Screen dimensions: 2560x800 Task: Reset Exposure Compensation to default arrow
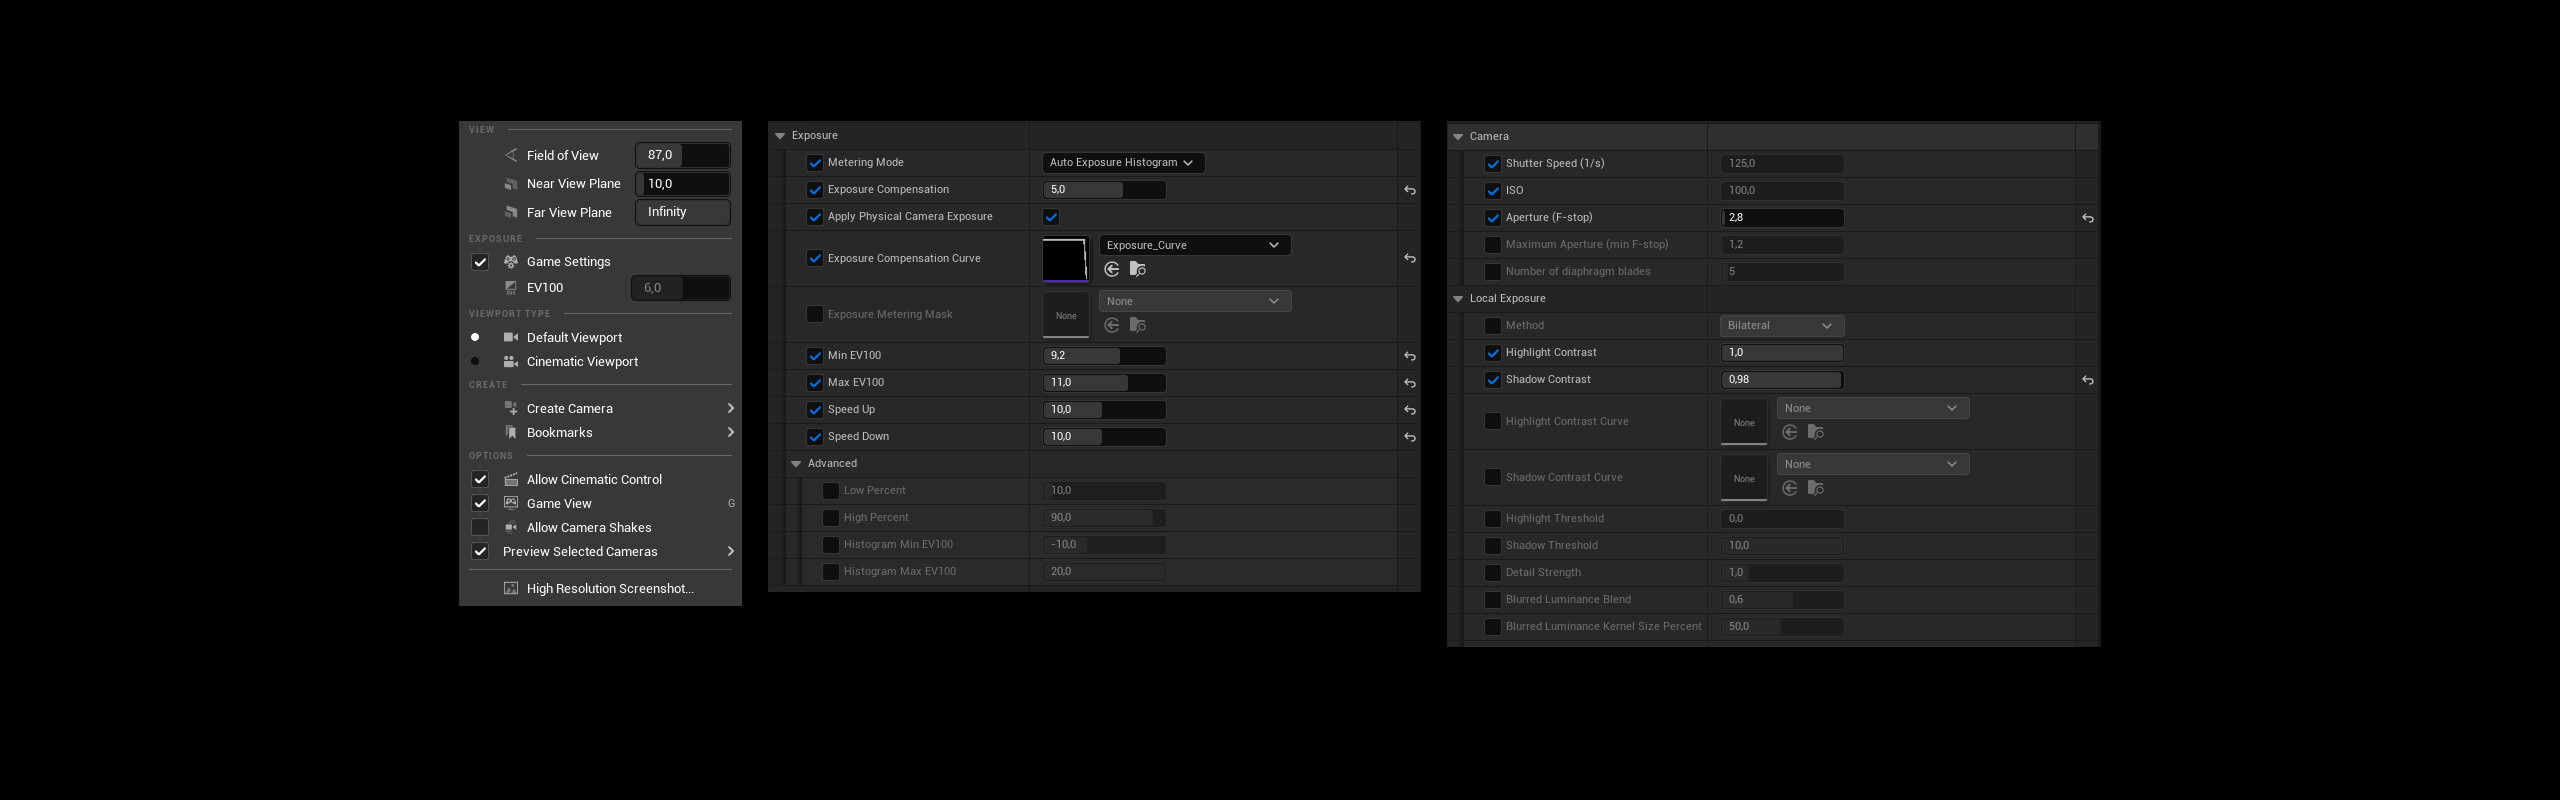pos(1409,190)
